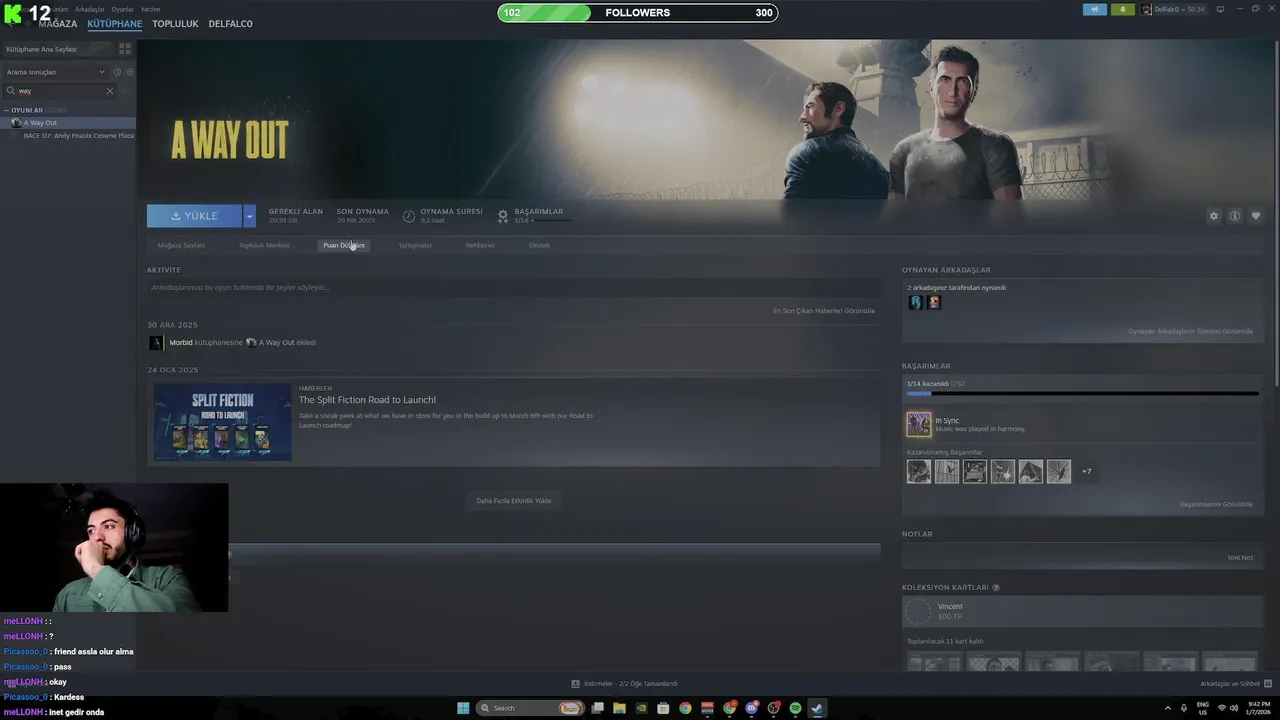This screenshot has width=1280, height=720.
Task: Expand install options arrow next to YÜKLE
Action: 249,216
